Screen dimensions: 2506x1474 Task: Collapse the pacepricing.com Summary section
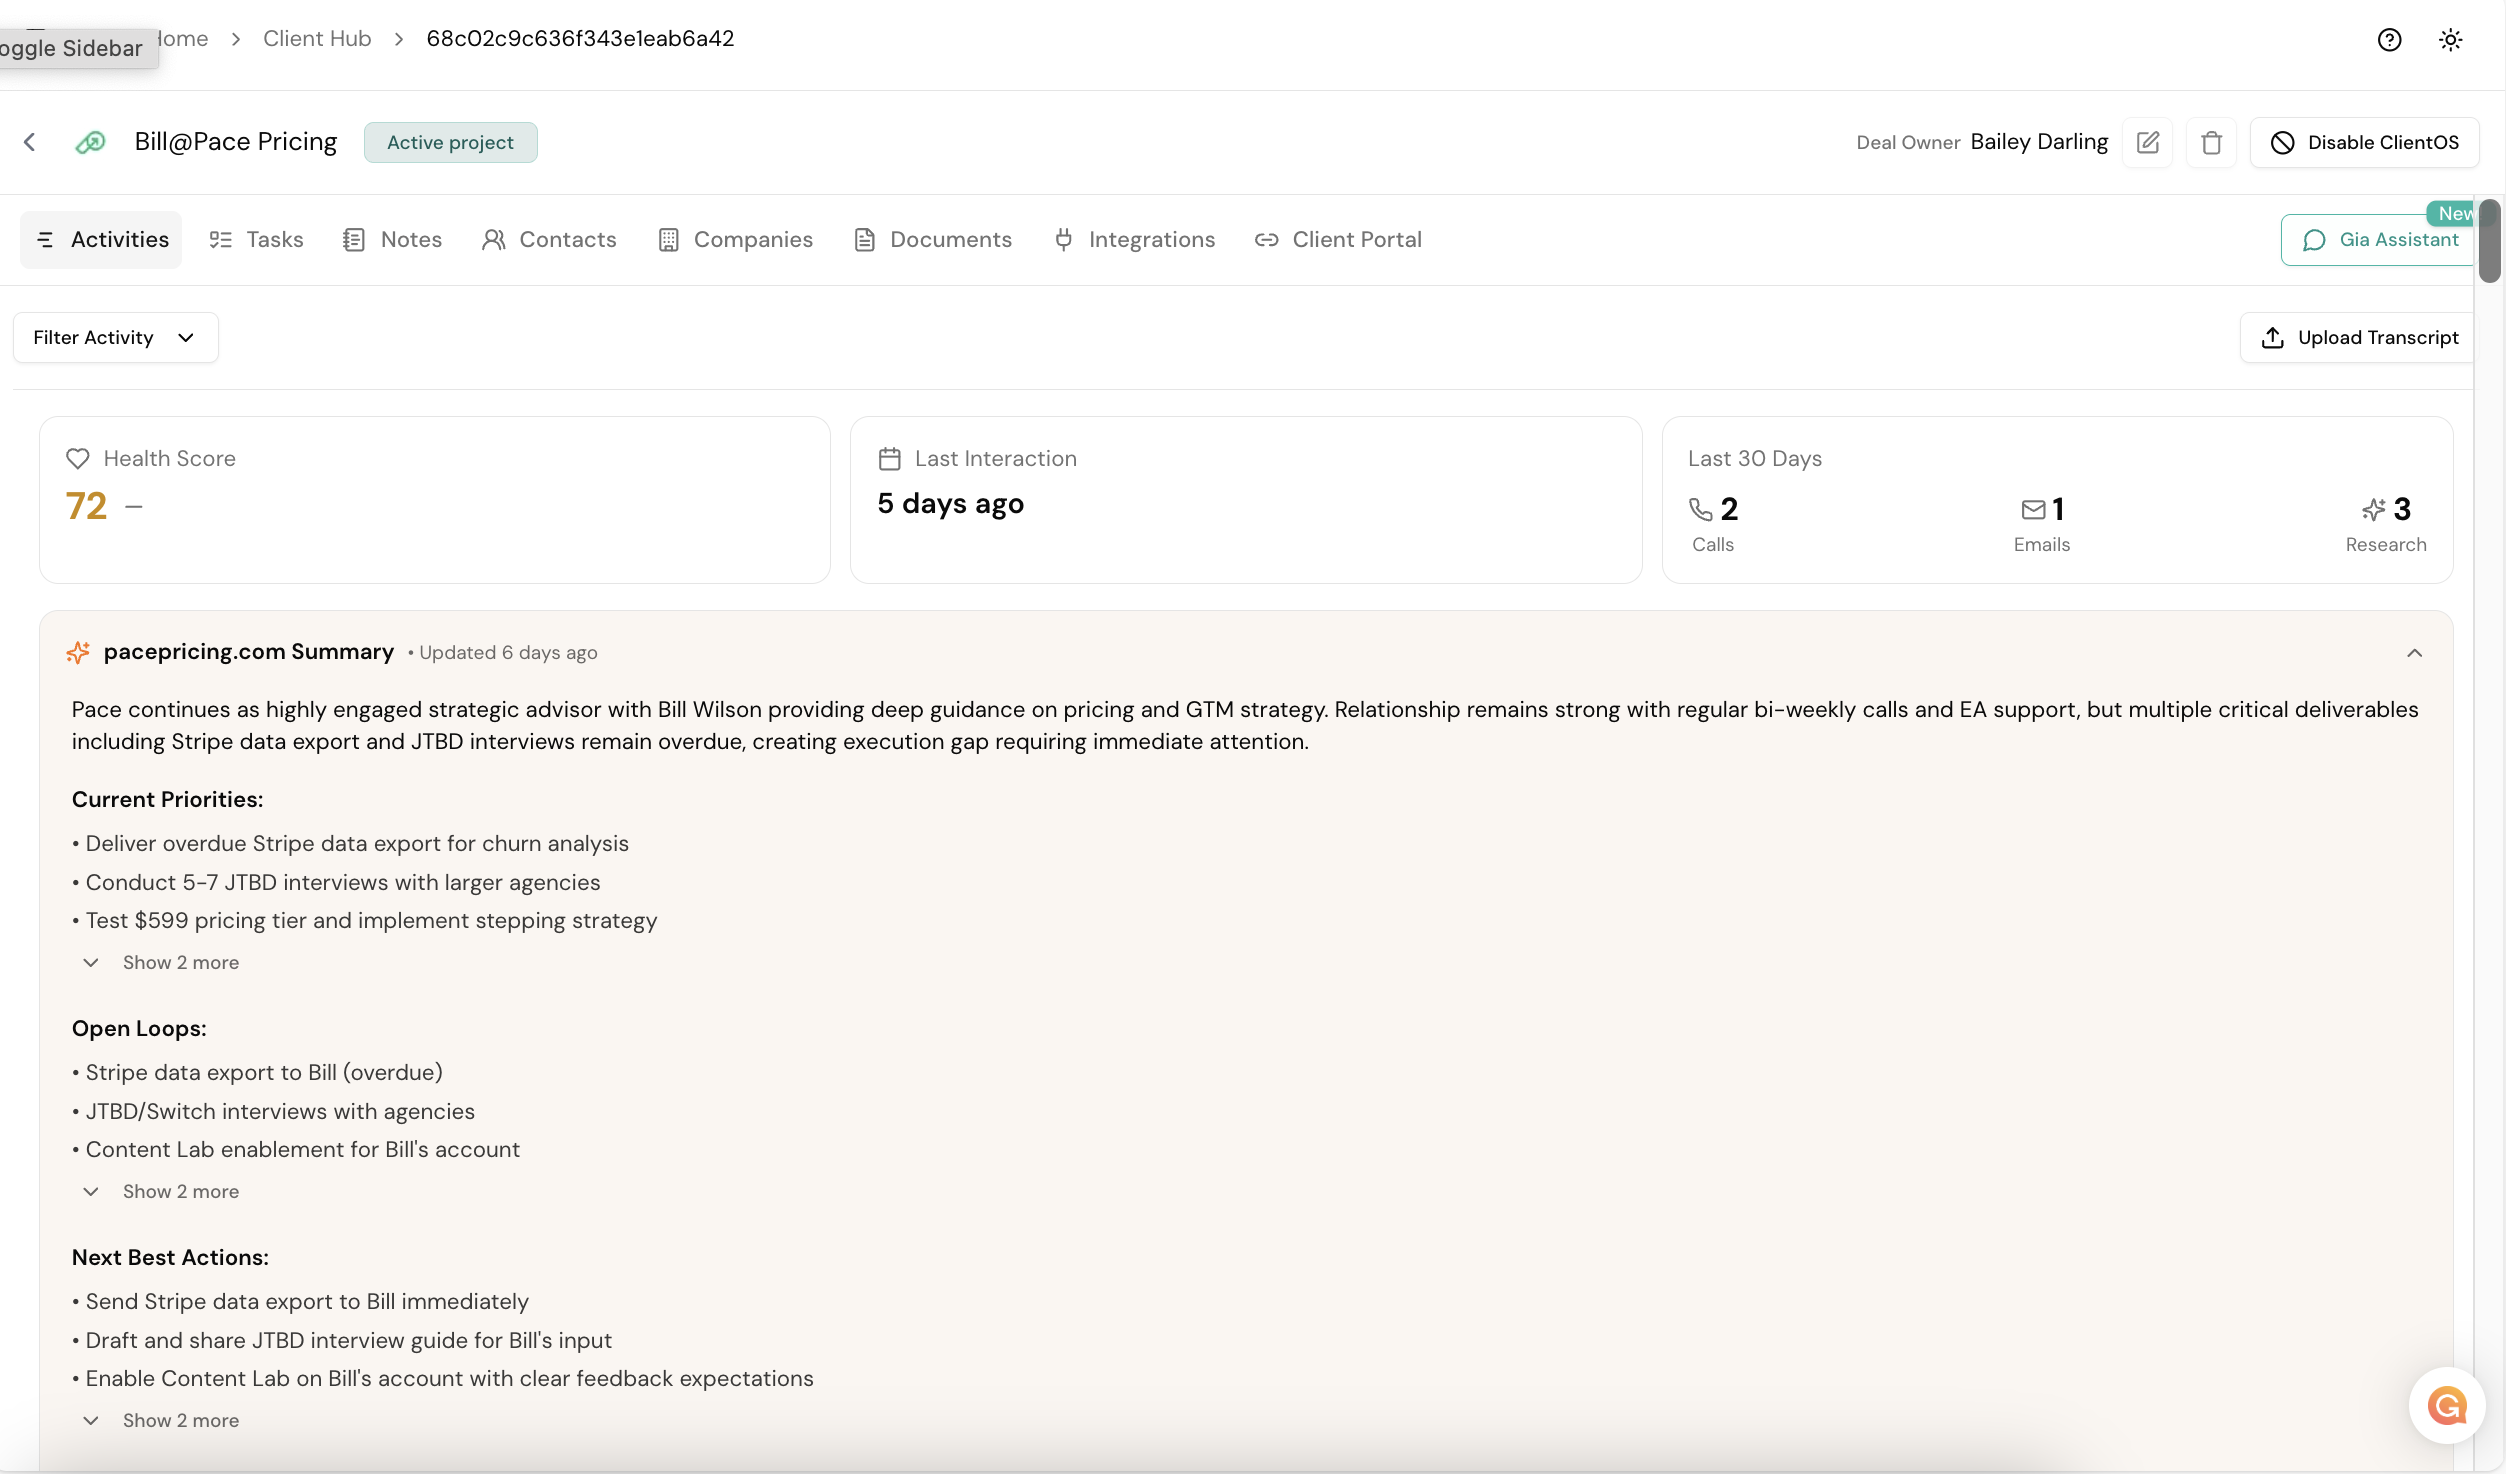(2415, 652)
